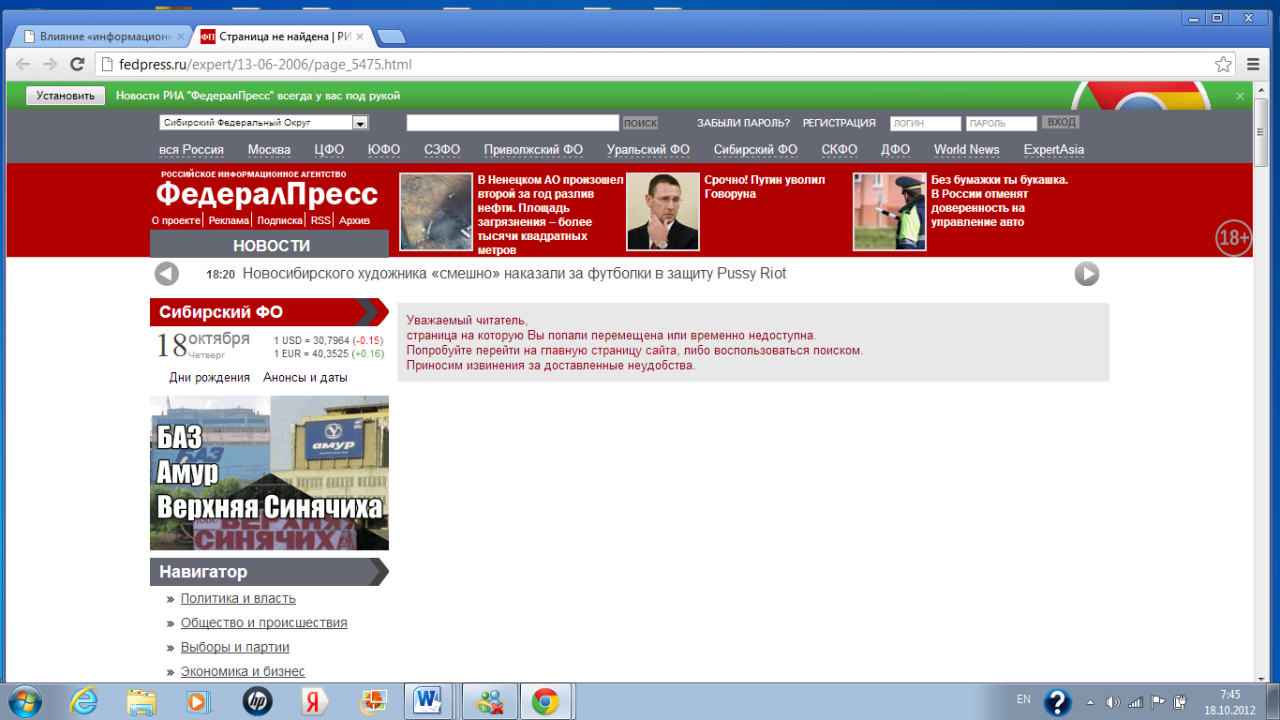
Task: Open the Pussy Riot headline
Action: coord(514,274)
